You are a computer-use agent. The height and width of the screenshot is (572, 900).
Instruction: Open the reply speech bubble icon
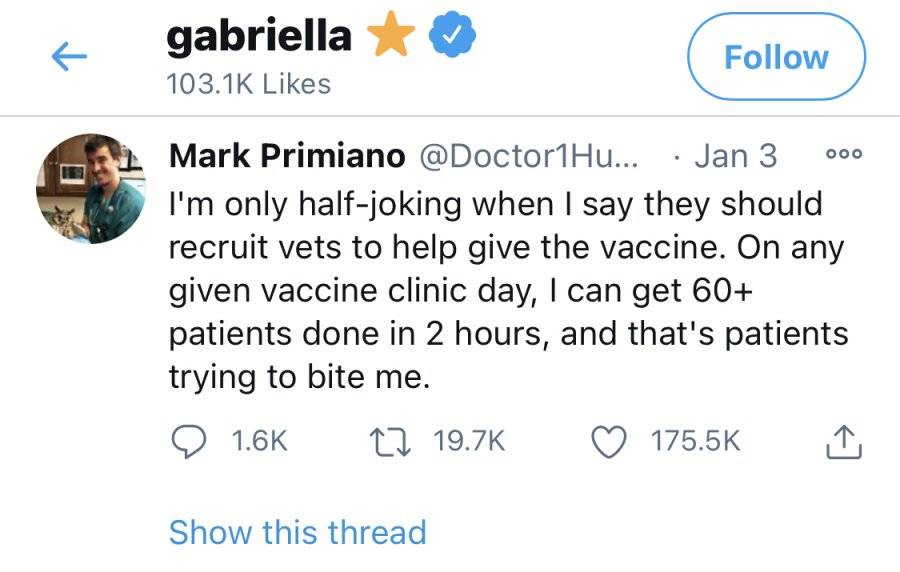tap(189, 442)
